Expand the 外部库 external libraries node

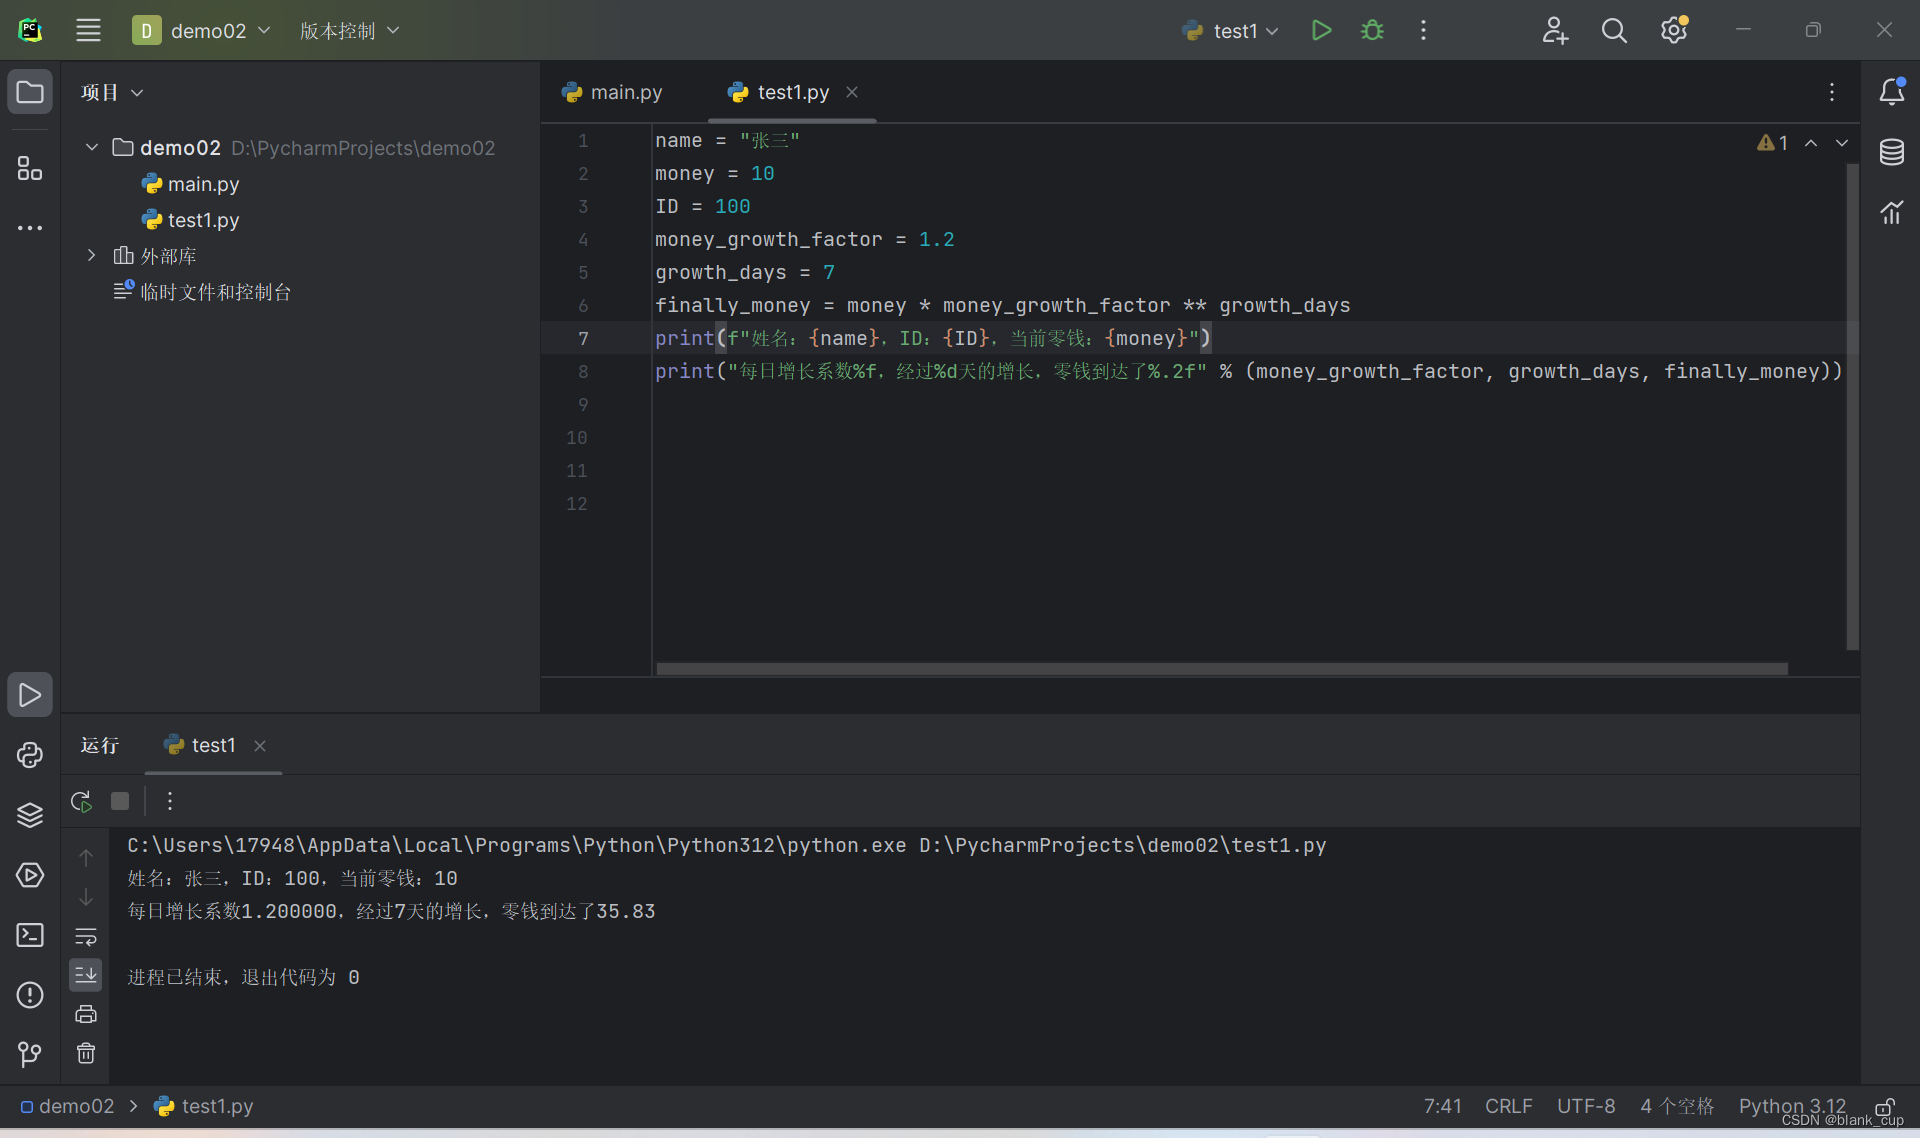[92, 256]
